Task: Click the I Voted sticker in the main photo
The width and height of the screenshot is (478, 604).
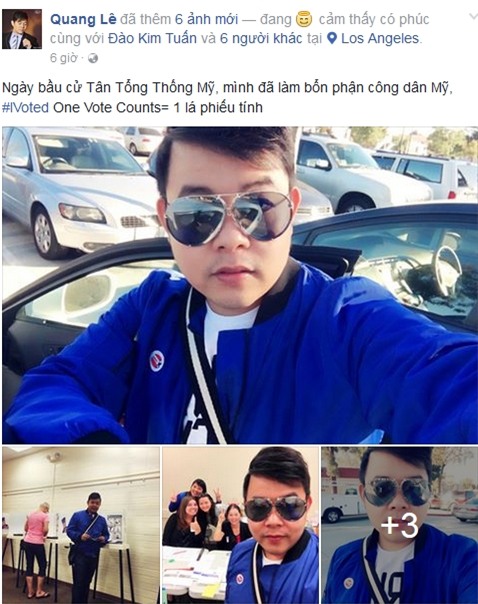Action: tap(157, 361)
